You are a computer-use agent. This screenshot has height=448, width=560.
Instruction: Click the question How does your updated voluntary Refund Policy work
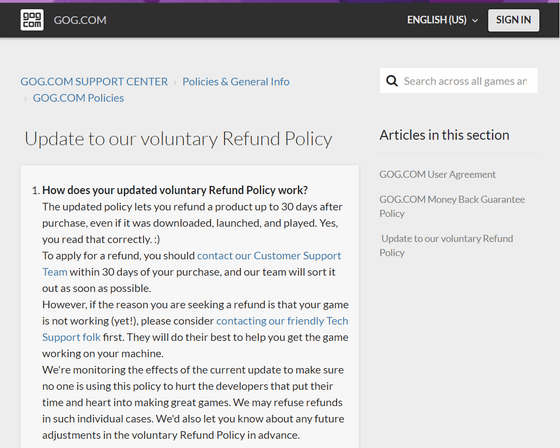(175, 190)
